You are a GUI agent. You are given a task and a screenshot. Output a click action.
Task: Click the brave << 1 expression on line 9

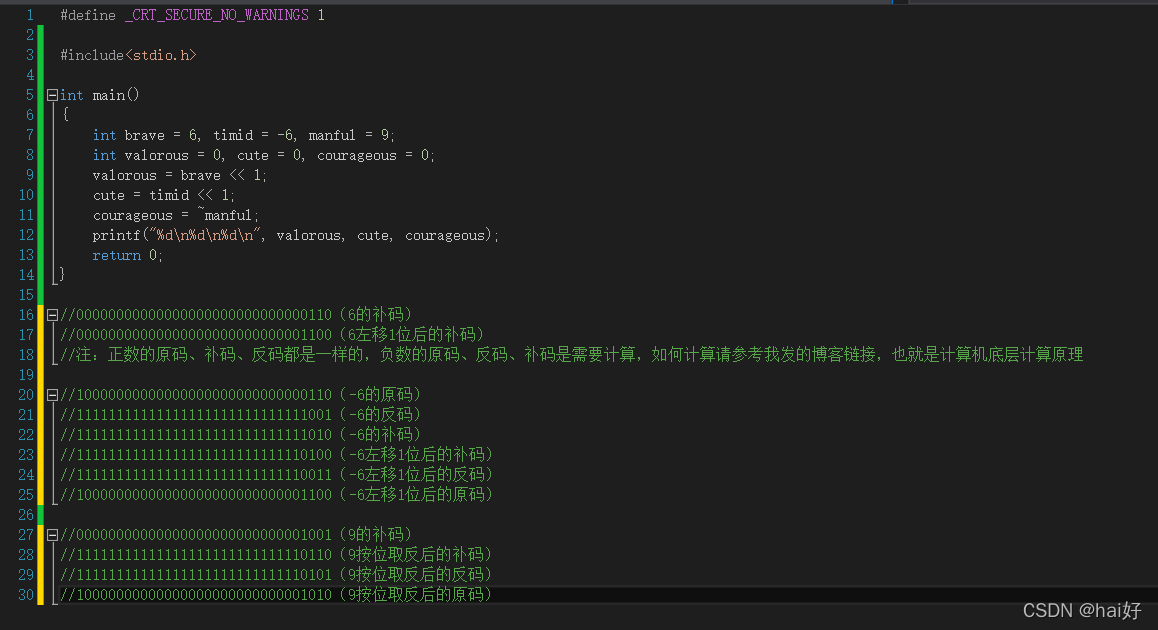click(x=221, y=175)
